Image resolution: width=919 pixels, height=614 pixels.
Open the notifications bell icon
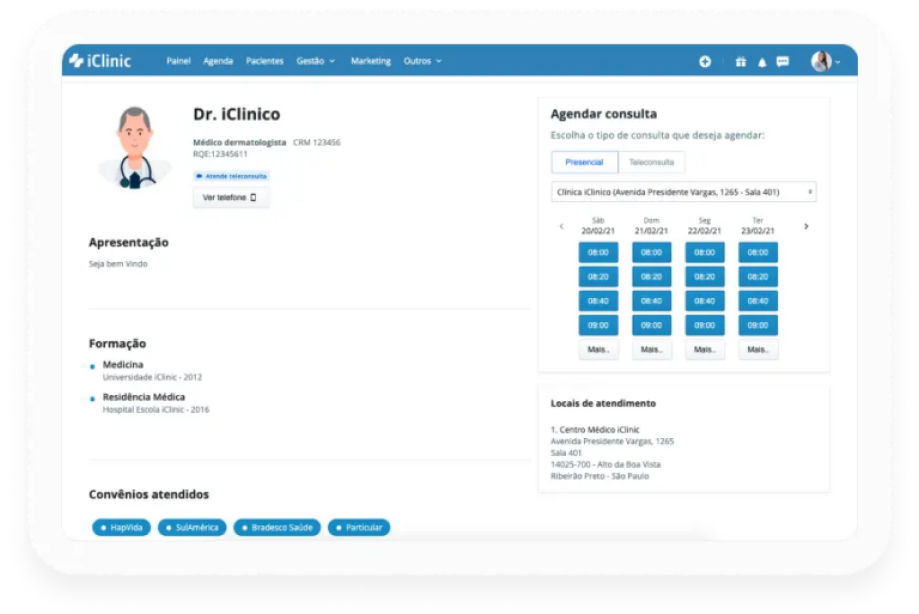click(x=762, y=62)
